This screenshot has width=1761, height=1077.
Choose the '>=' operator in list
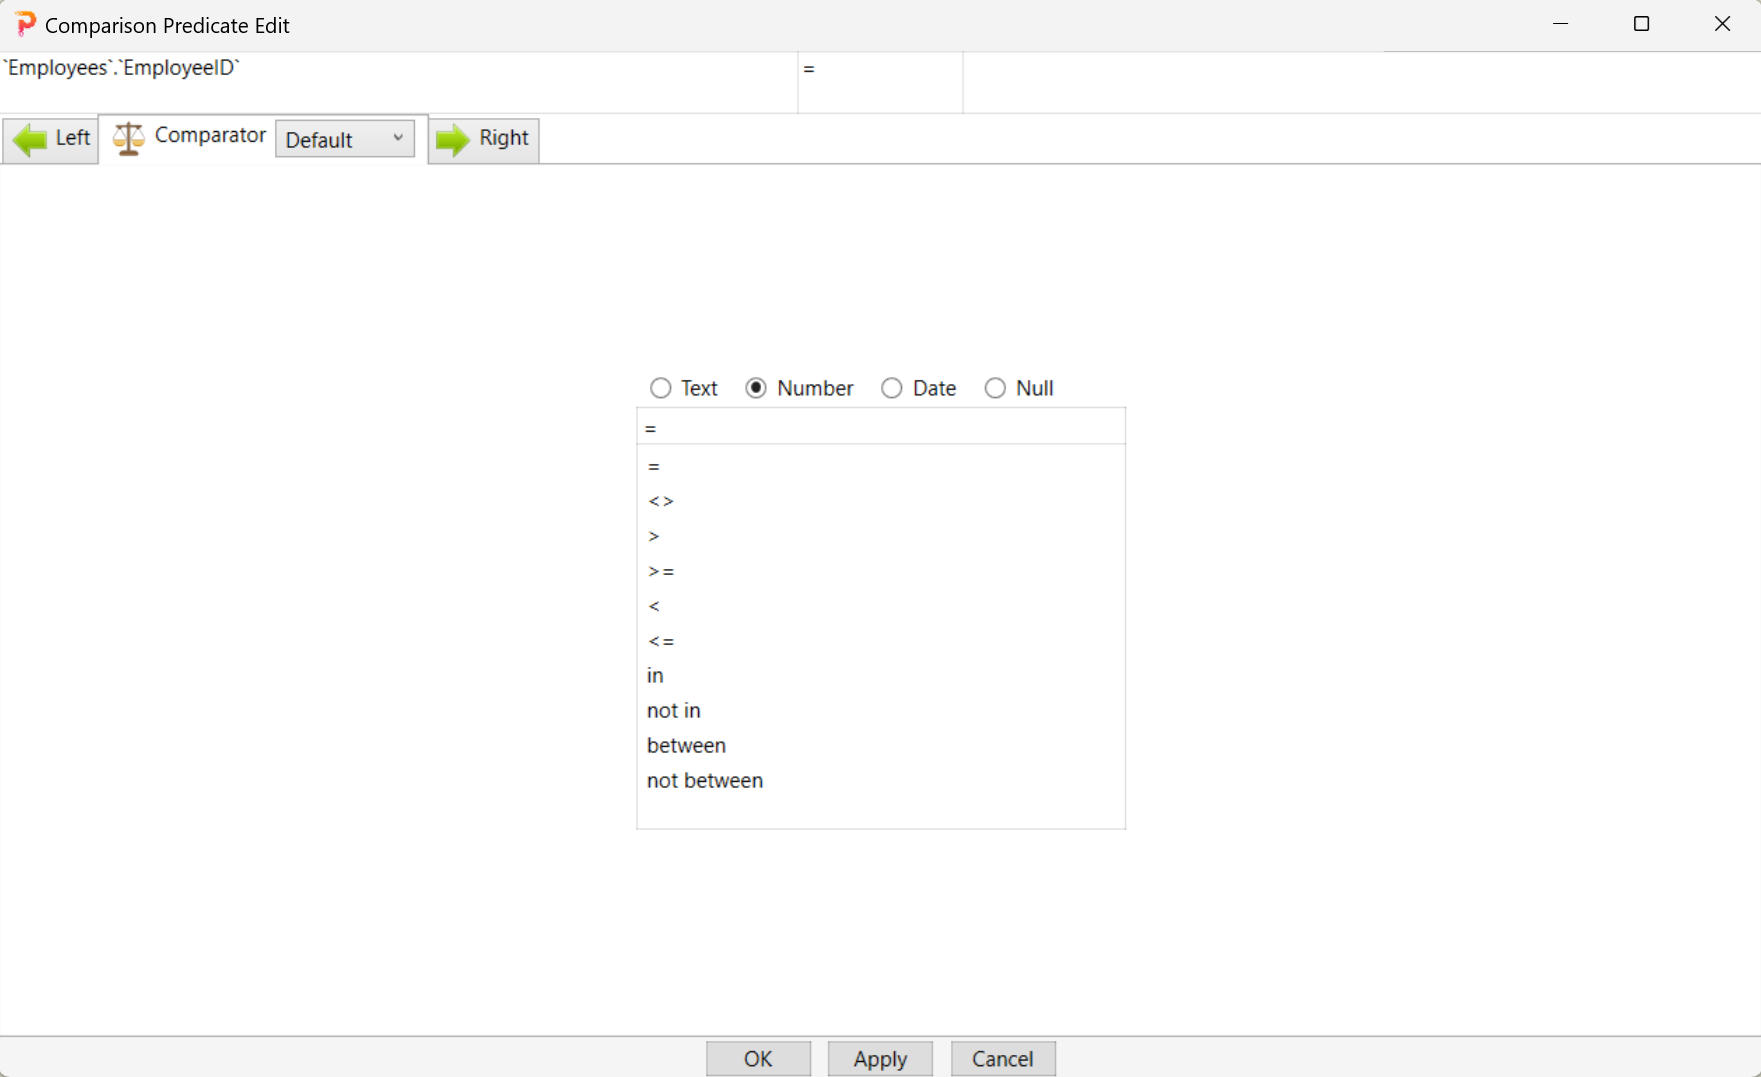pyautogui.click(x=881, y=571)
